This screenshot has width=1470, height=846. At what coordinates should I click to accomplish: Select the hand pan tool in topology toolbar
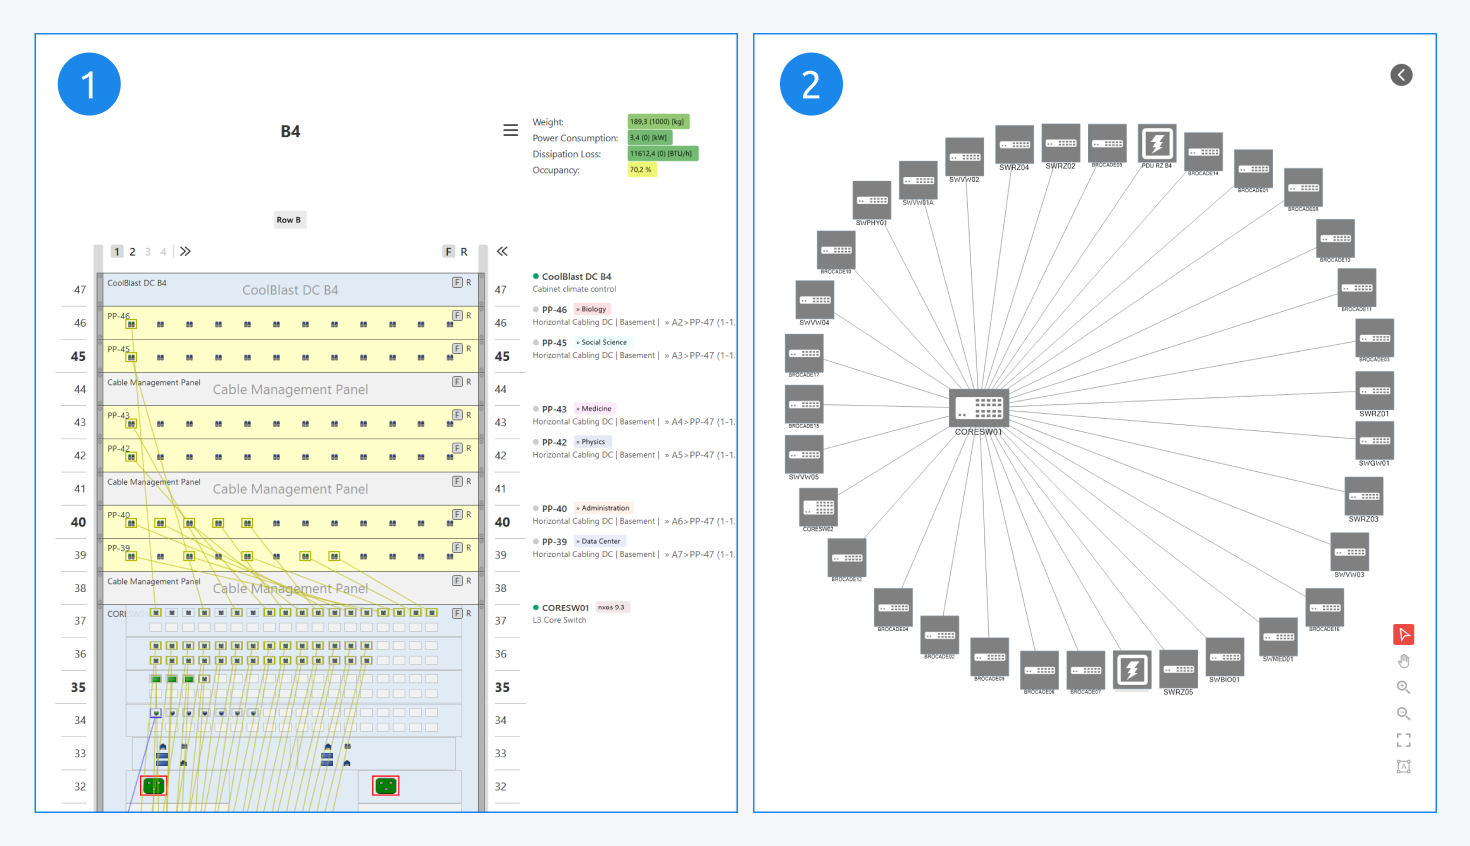click(x=1404, y=660)
